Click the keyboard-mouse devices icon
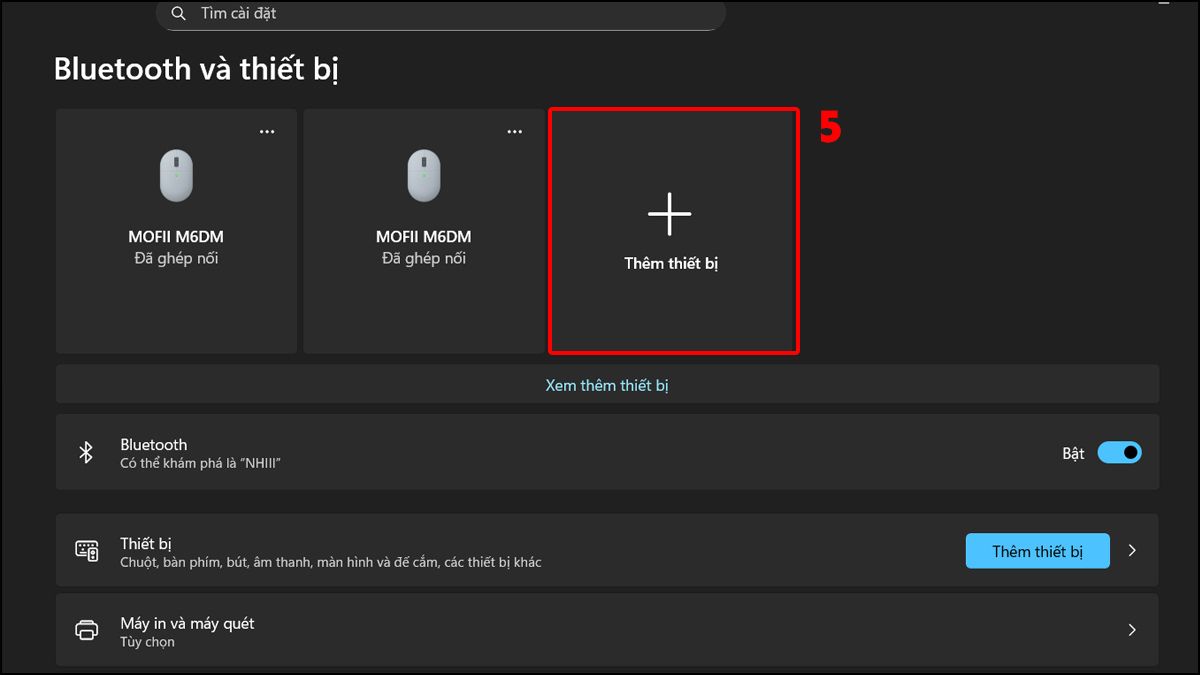 tap(87, 550)
